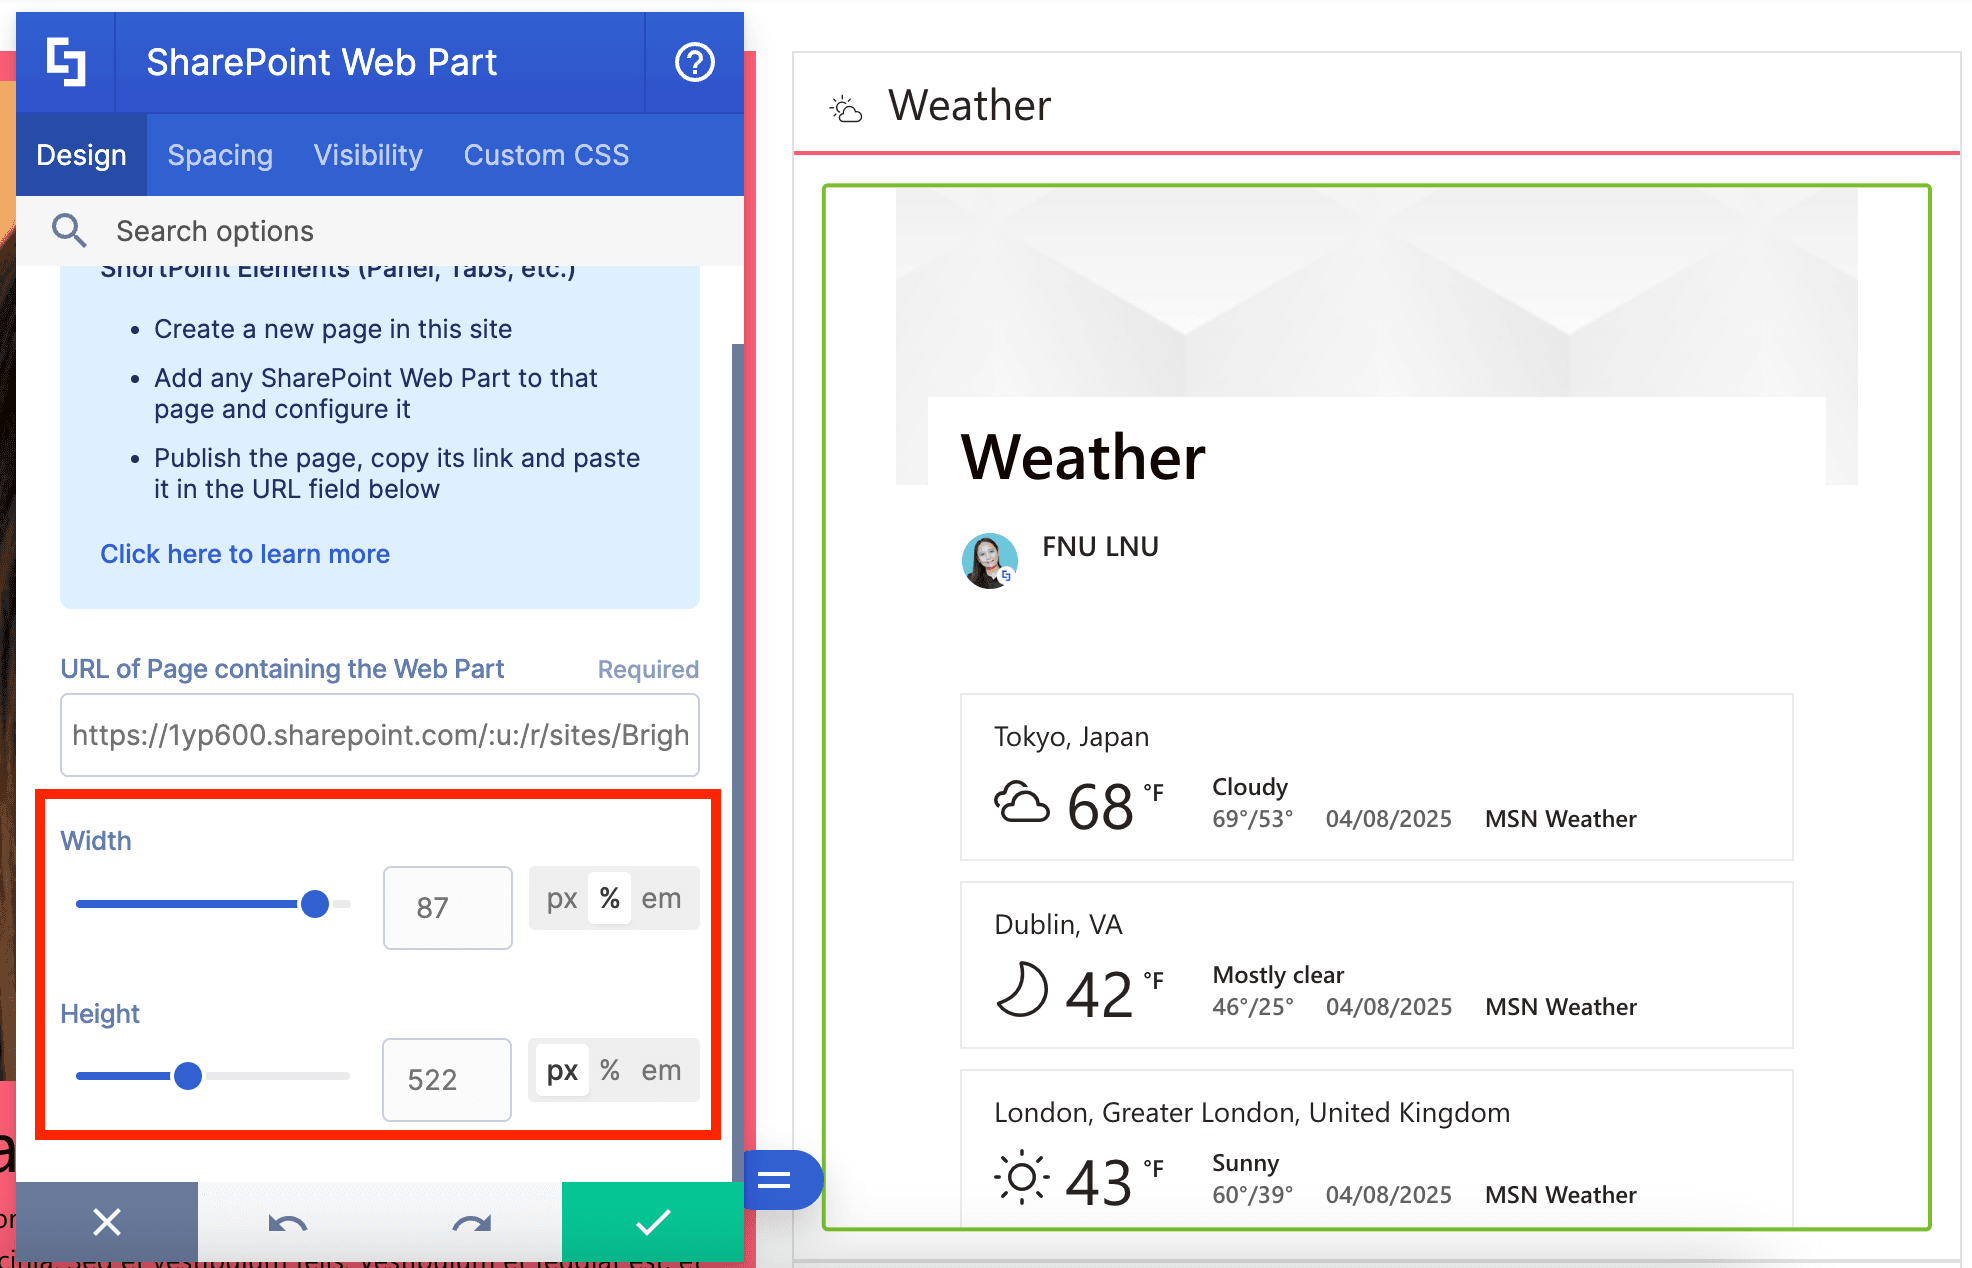Switch to the Spacing tab
Viewport: 1972px width, 1268px height.
[x=220, y=155]
